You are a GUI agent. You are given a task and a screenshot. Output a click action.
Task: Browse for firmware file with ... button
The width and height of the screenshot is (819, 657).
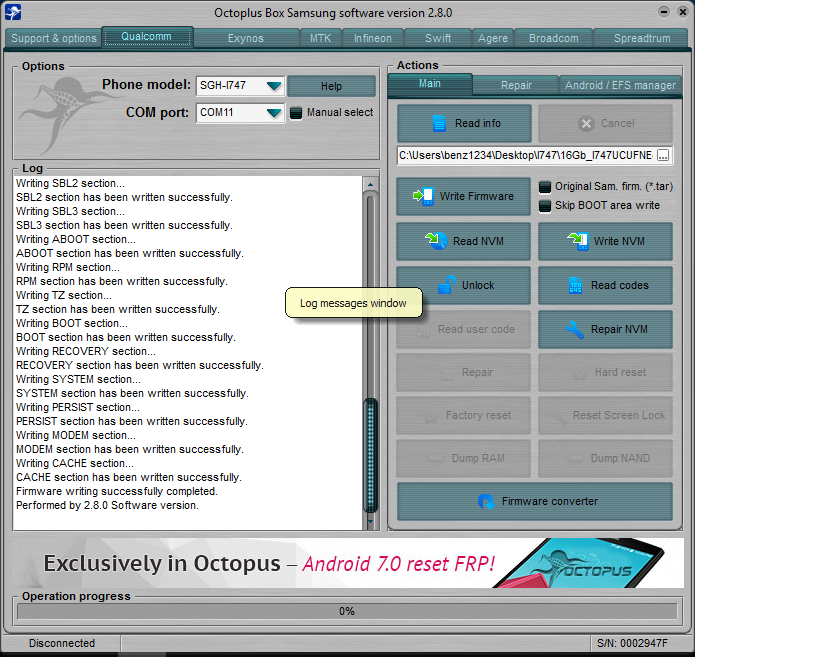coord(663,156)
